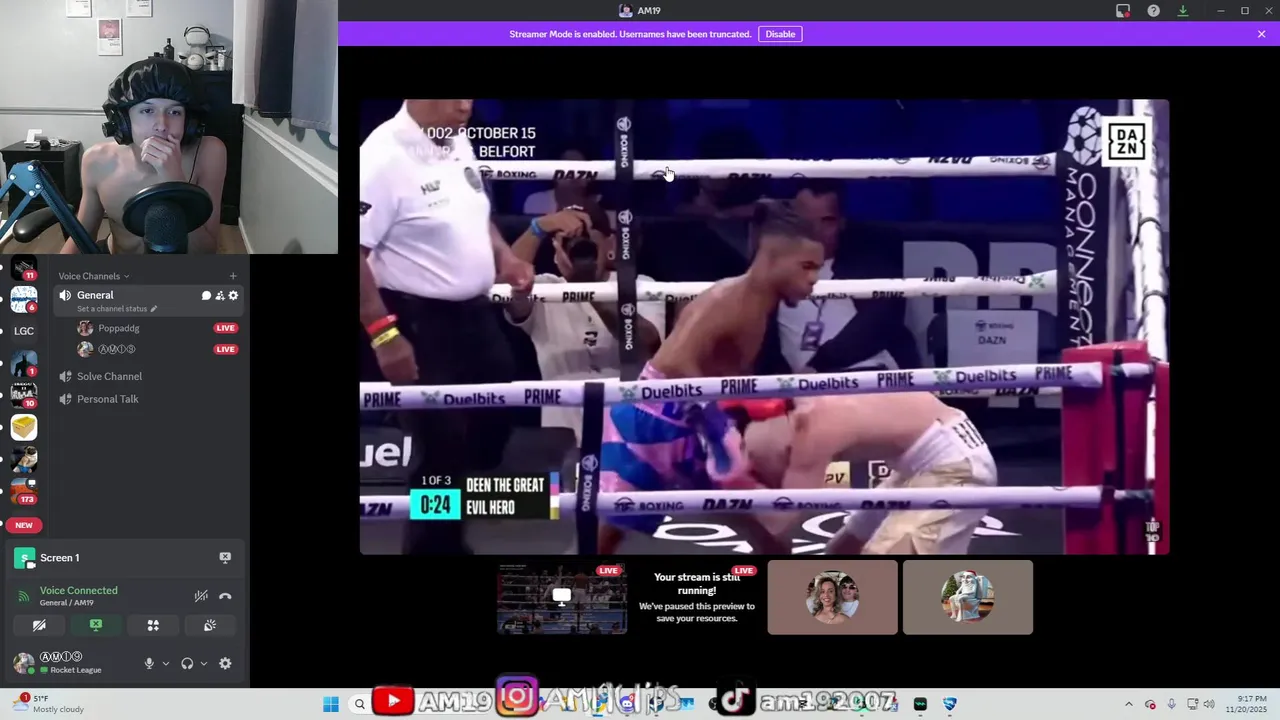Open the Discord inbox icon
Image resolution: width=1280 pixels, height=720 pixels.
[x=1123, y=11]
